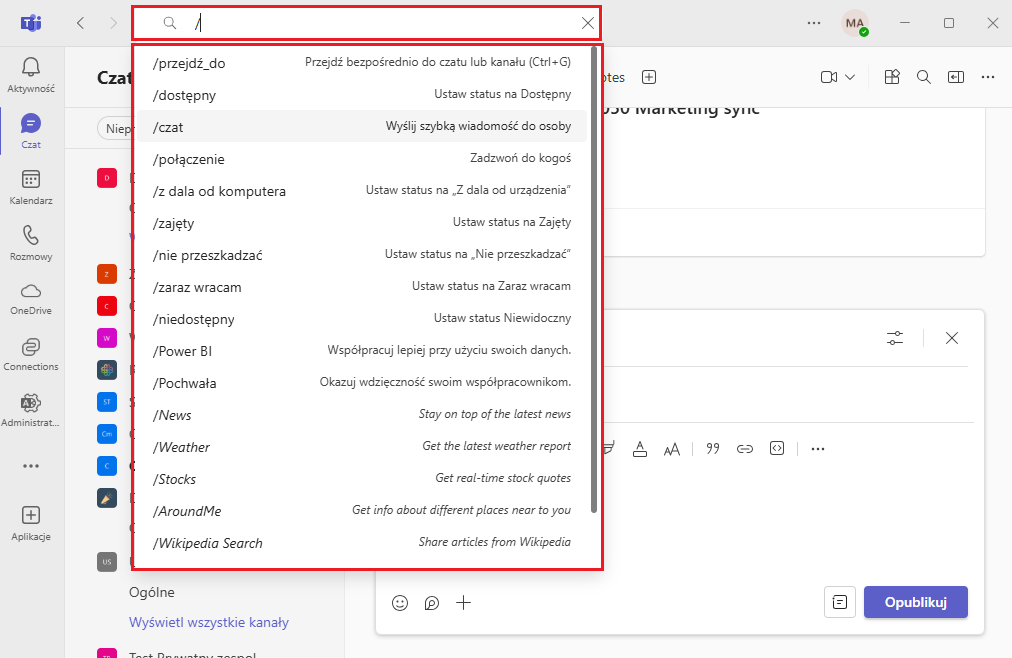Select /z dala od komputera command
The height and width of the screenshot is (658, 1012).
(362, 191)
